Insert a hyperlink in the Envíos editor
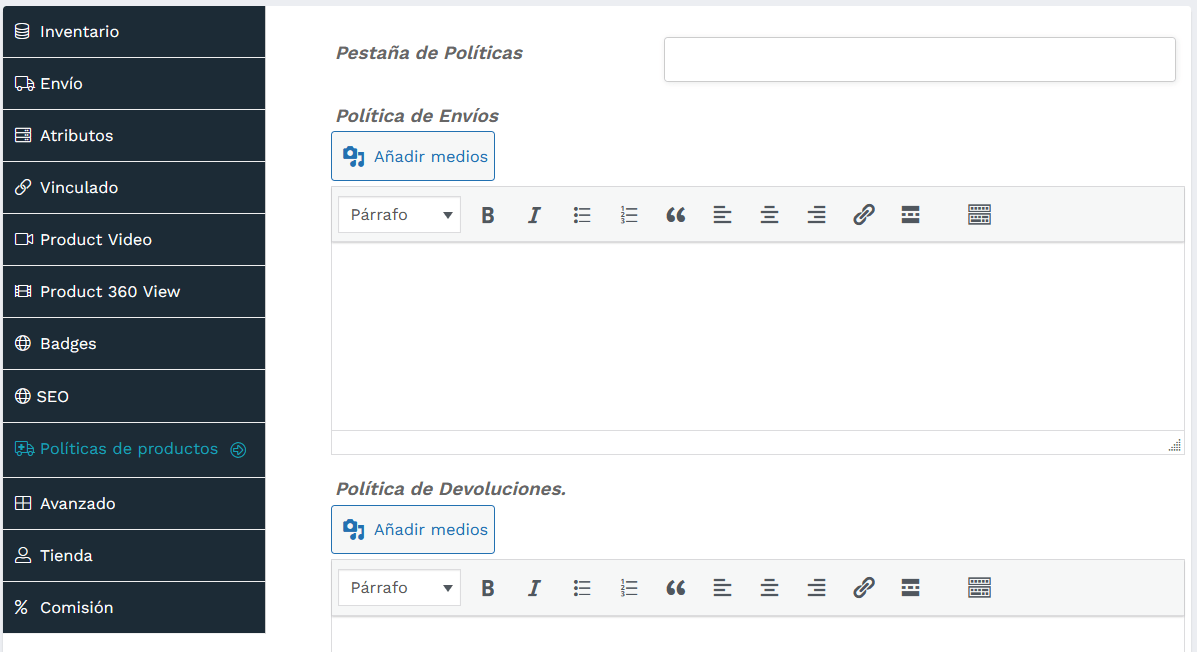The image size is (1197, 652). coord(863,214)
